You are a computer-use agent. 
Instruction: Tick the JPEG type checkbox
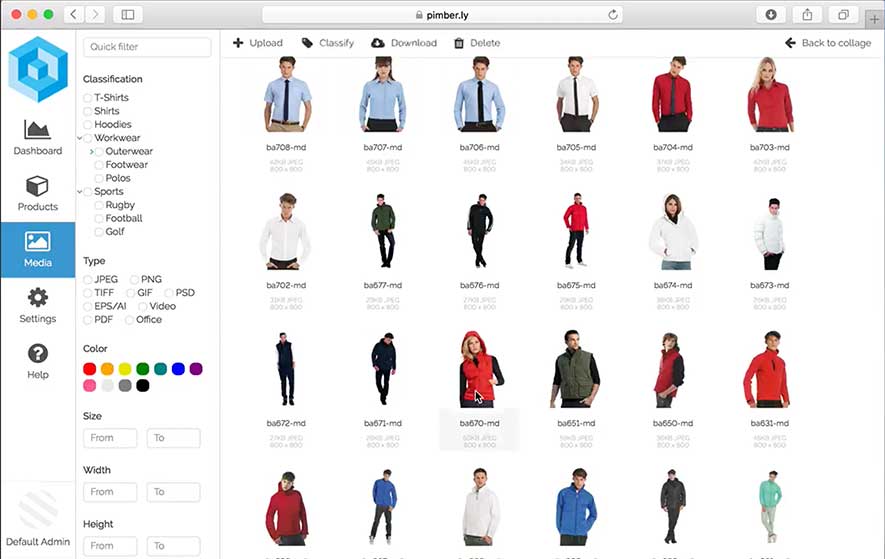point(88,280)
